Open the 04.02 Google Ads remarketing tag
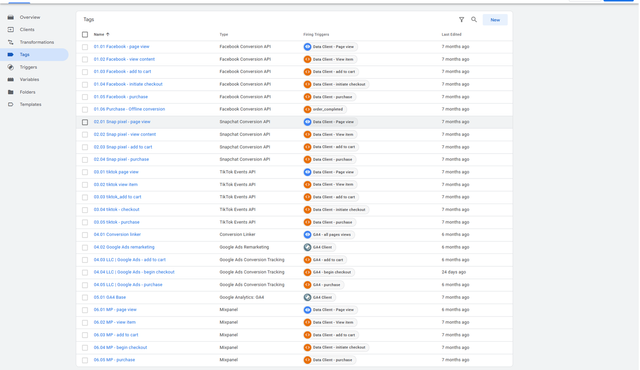The height and width of the screenshot is (370, 640). click(x=124, y=247)
